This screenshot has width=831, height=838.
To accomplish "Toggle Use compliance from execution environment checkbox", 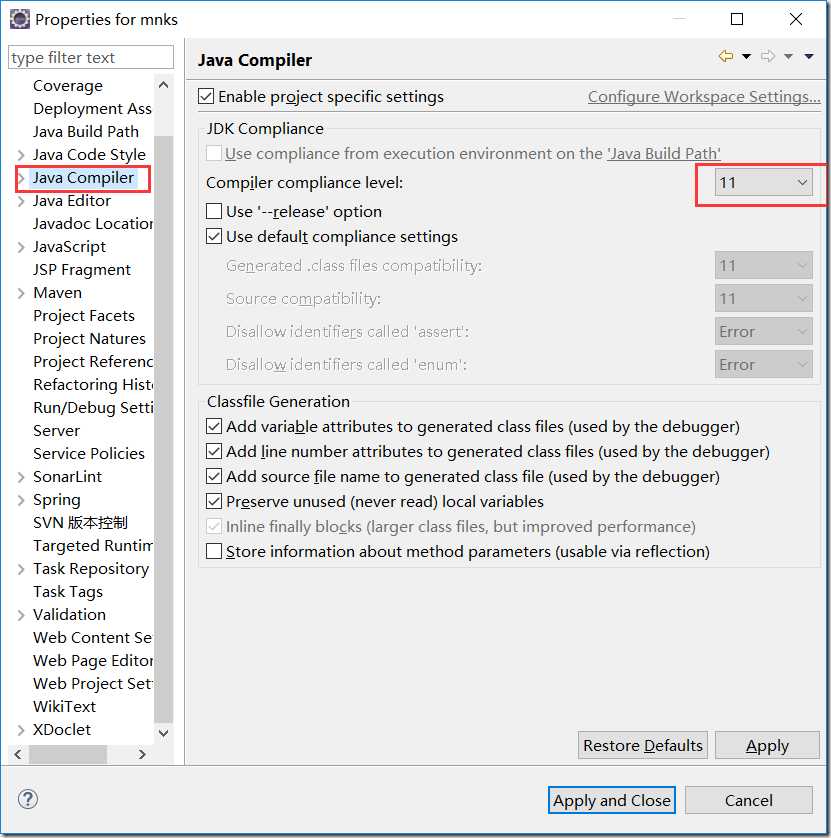I will (x=214, y=153).
